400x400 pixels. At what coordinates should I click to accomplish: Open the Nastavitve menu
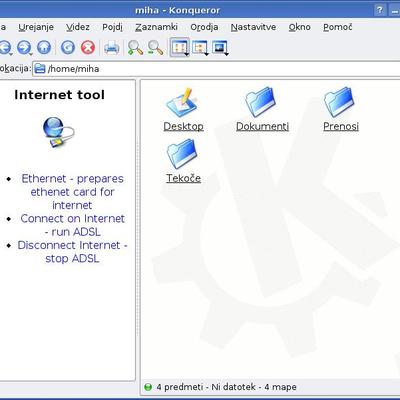tap(253, 27)
